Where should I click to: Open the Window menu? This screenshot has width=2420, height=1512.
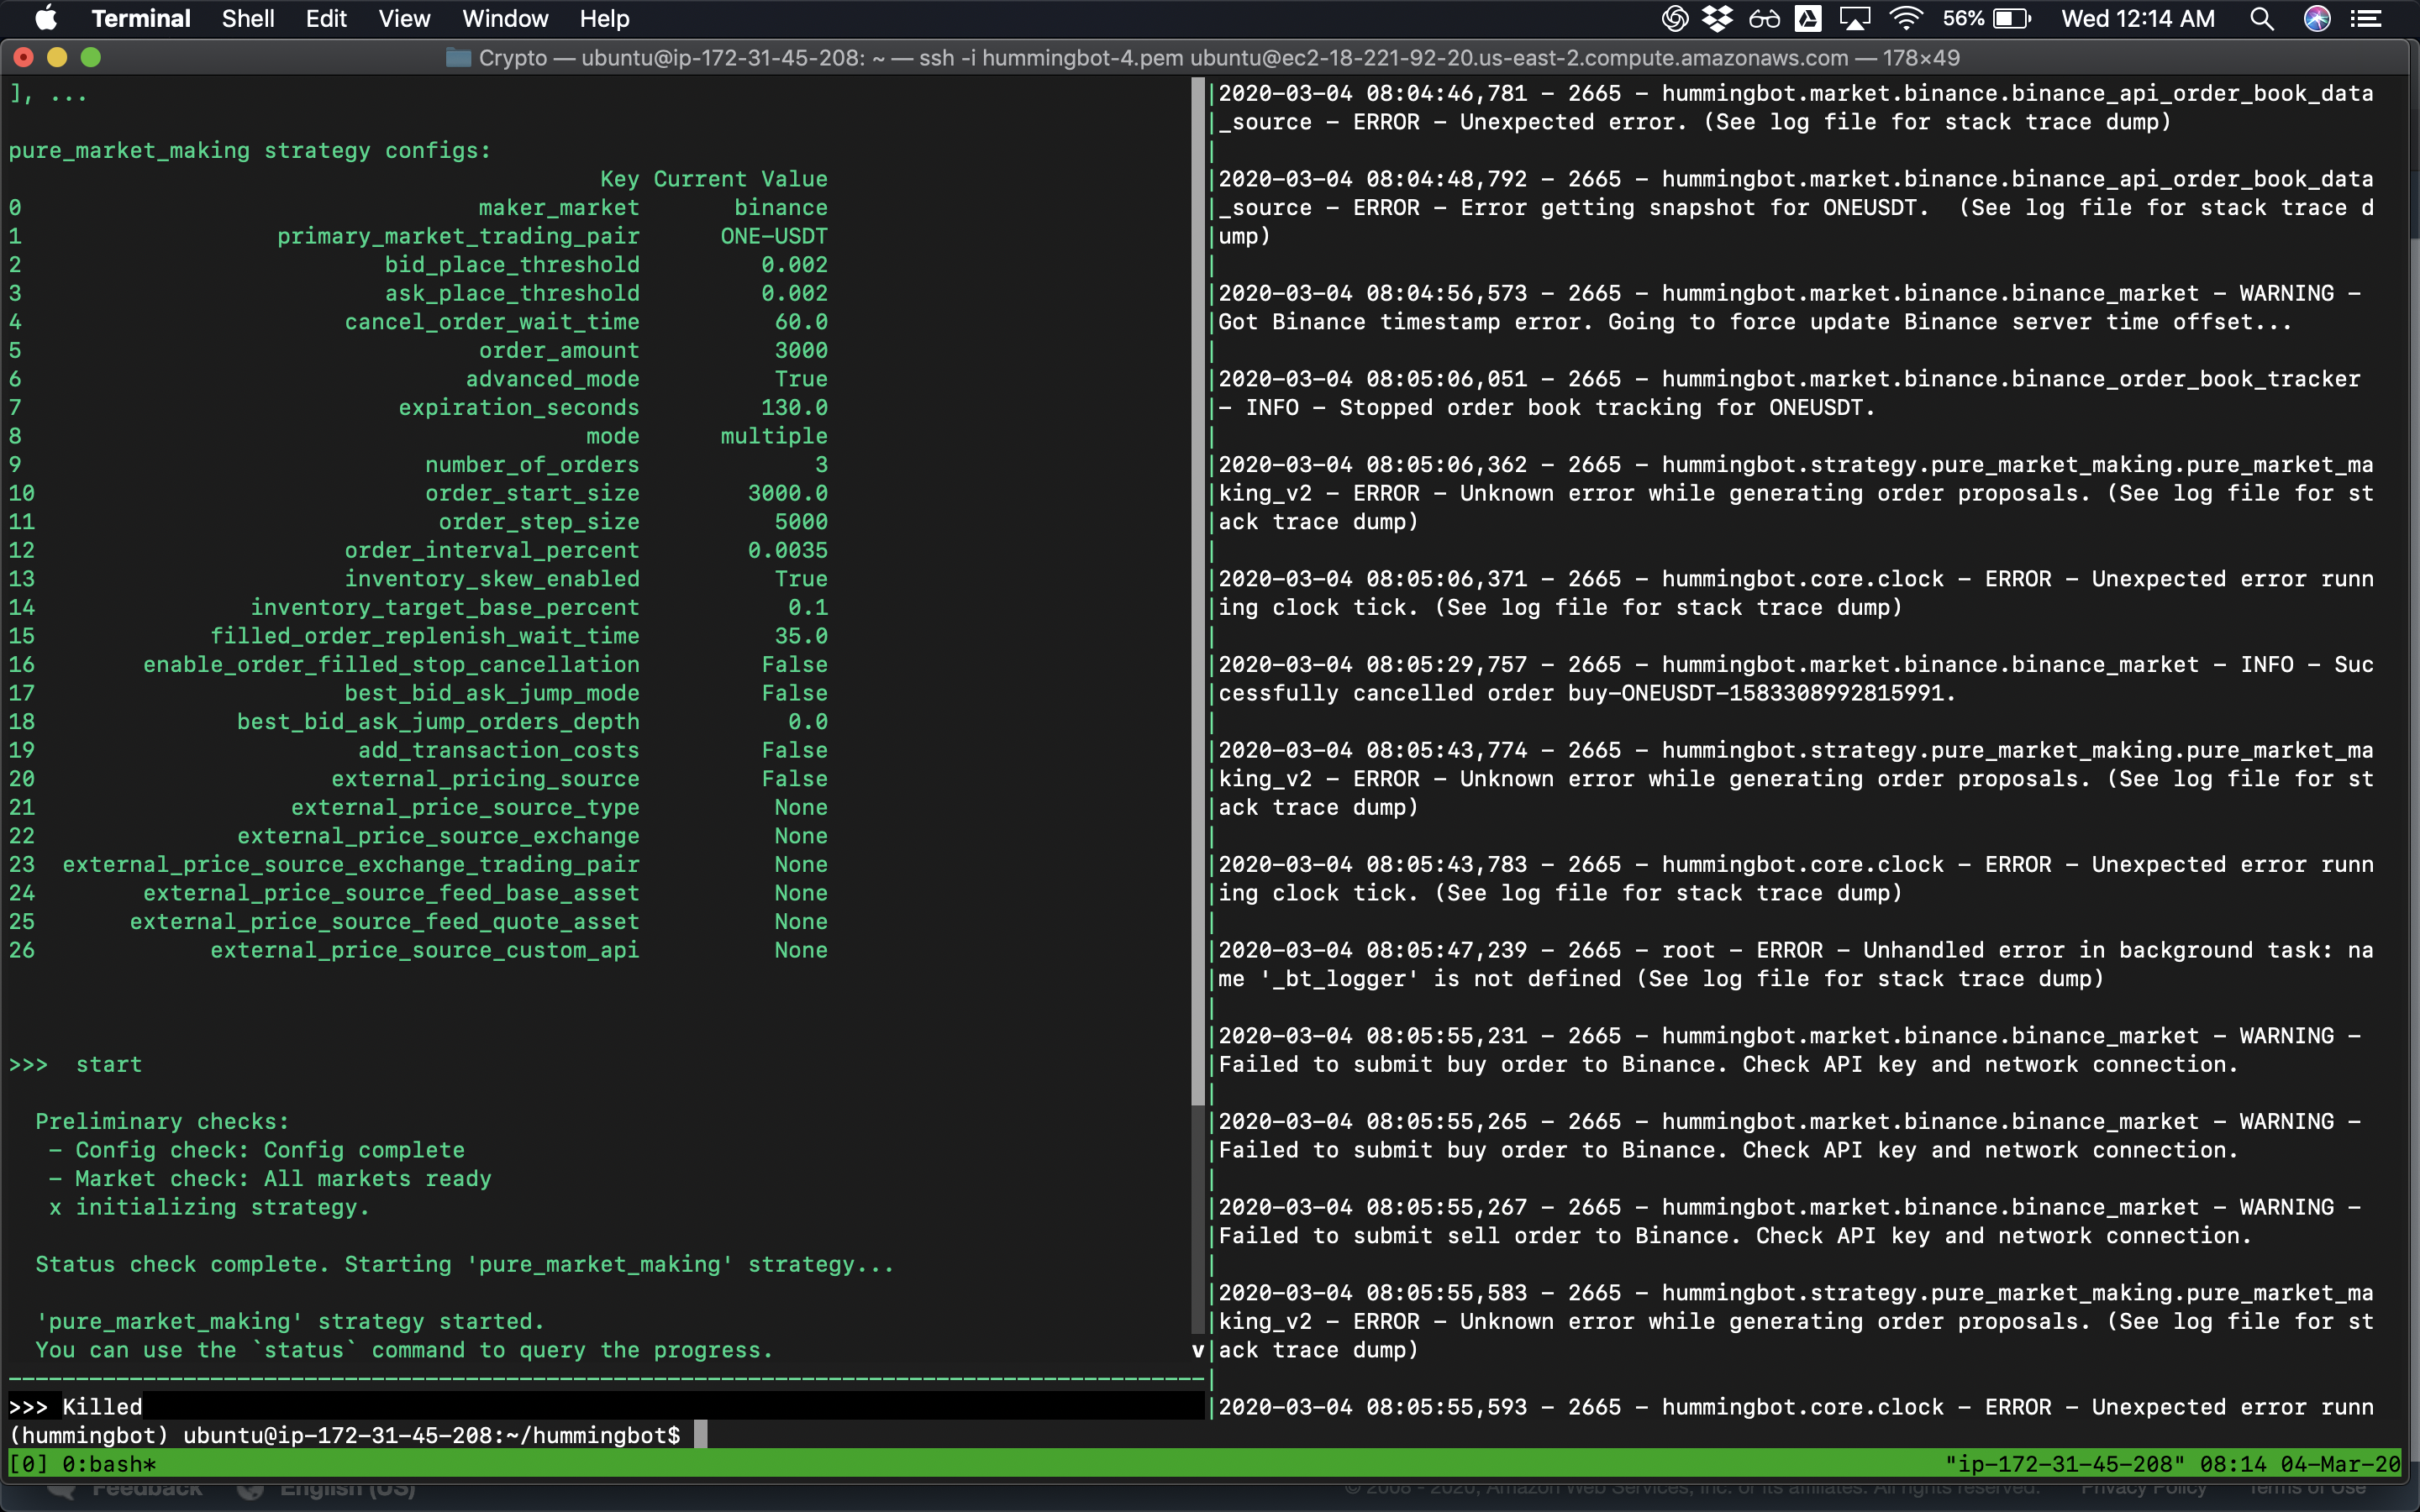click(x=505, y=18)
